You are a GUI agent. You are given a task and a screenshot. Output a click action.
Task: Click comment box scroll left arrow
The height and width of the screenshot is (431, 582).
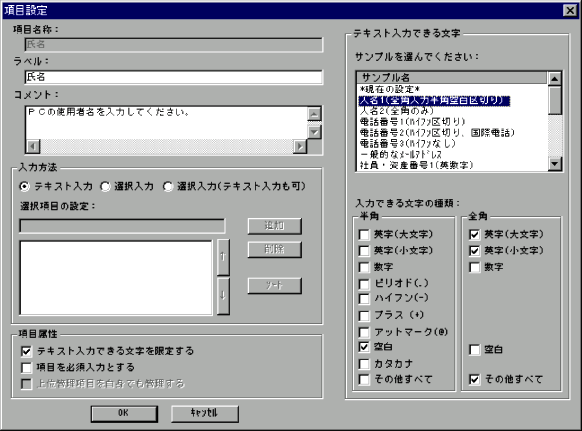[x=33, y=147]
